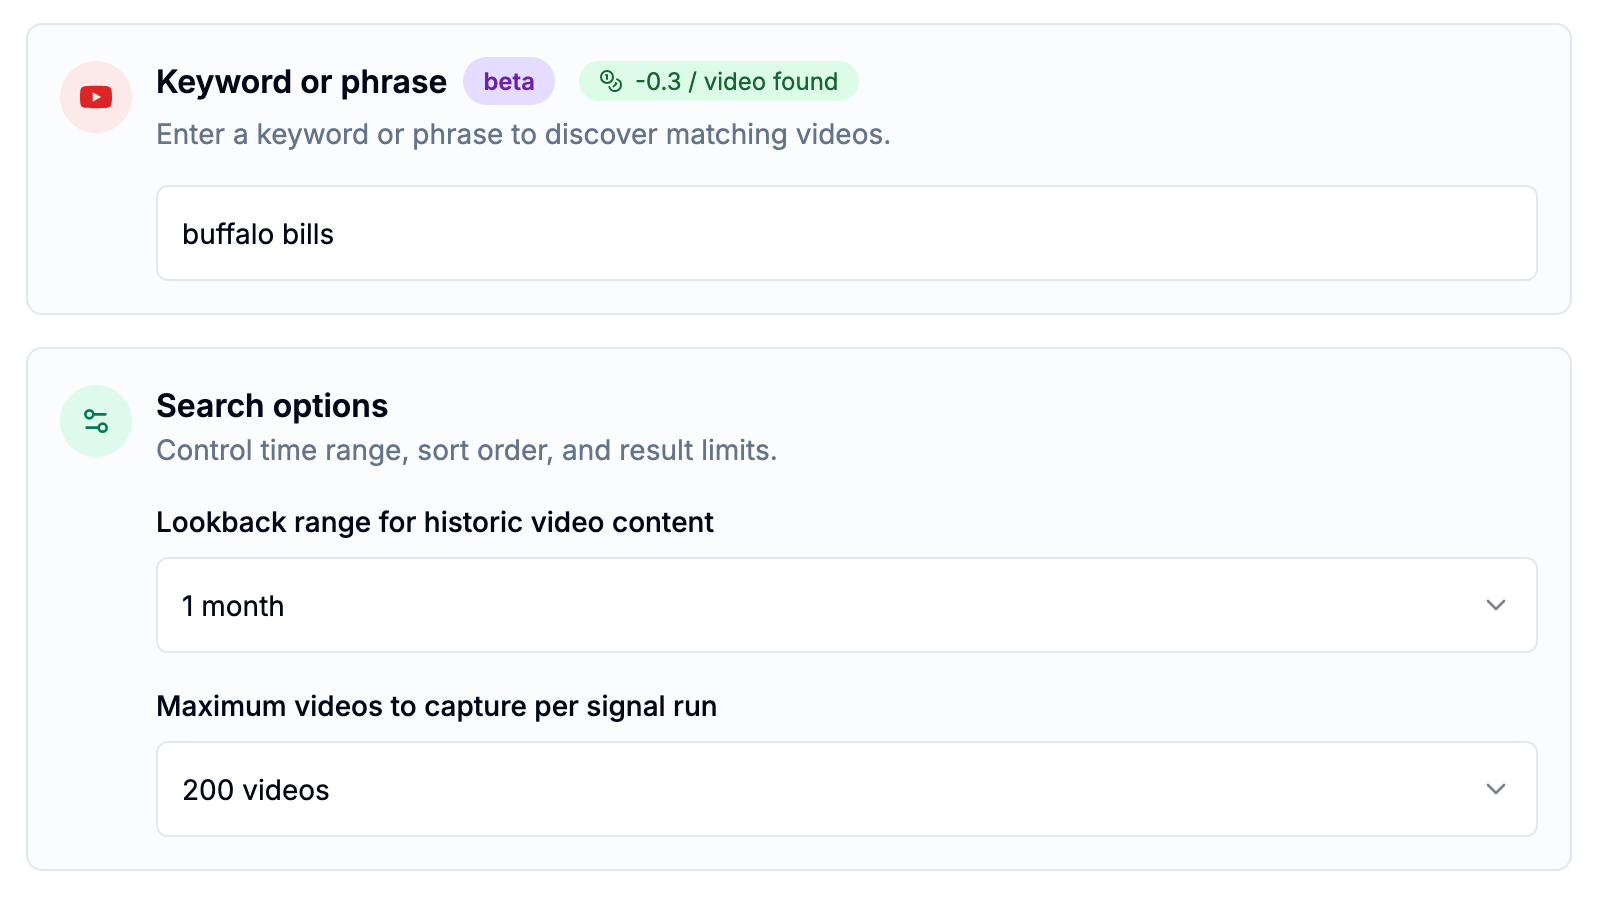
Task: Click the coins icon in cost badge
Action: 611,81
